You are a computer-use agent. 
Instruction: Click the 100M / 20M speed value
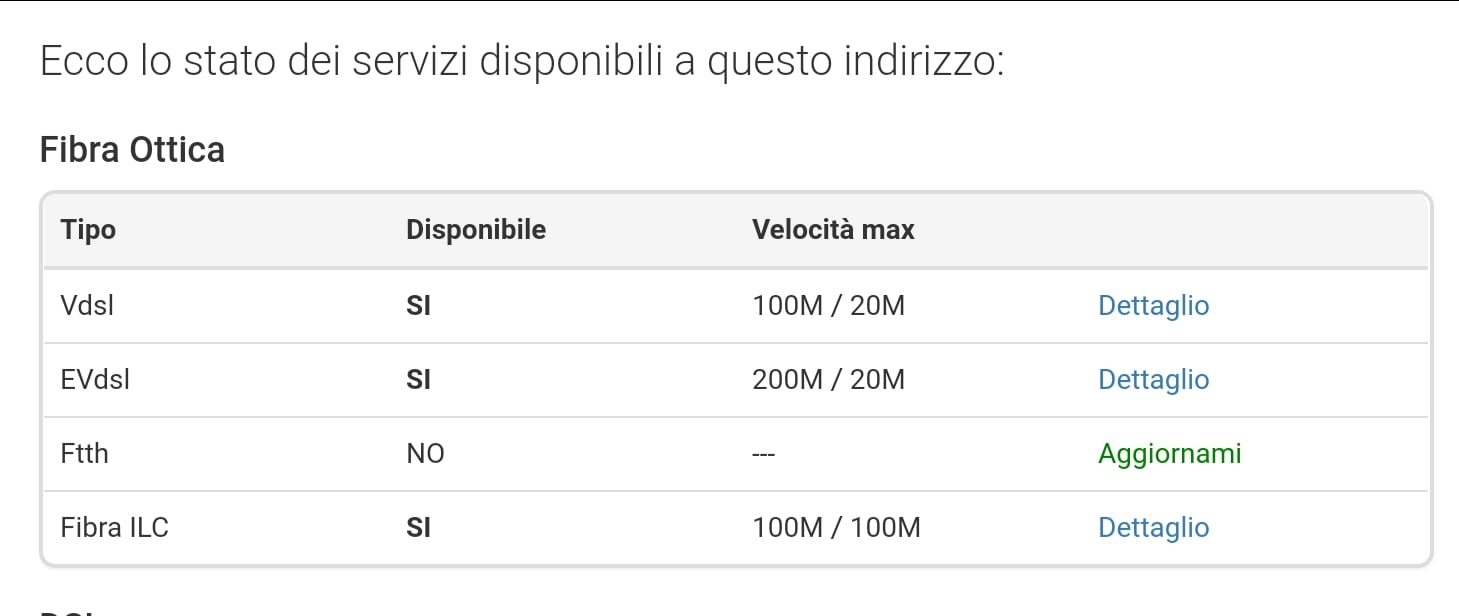pyautogui.click(x=828, y=306)
